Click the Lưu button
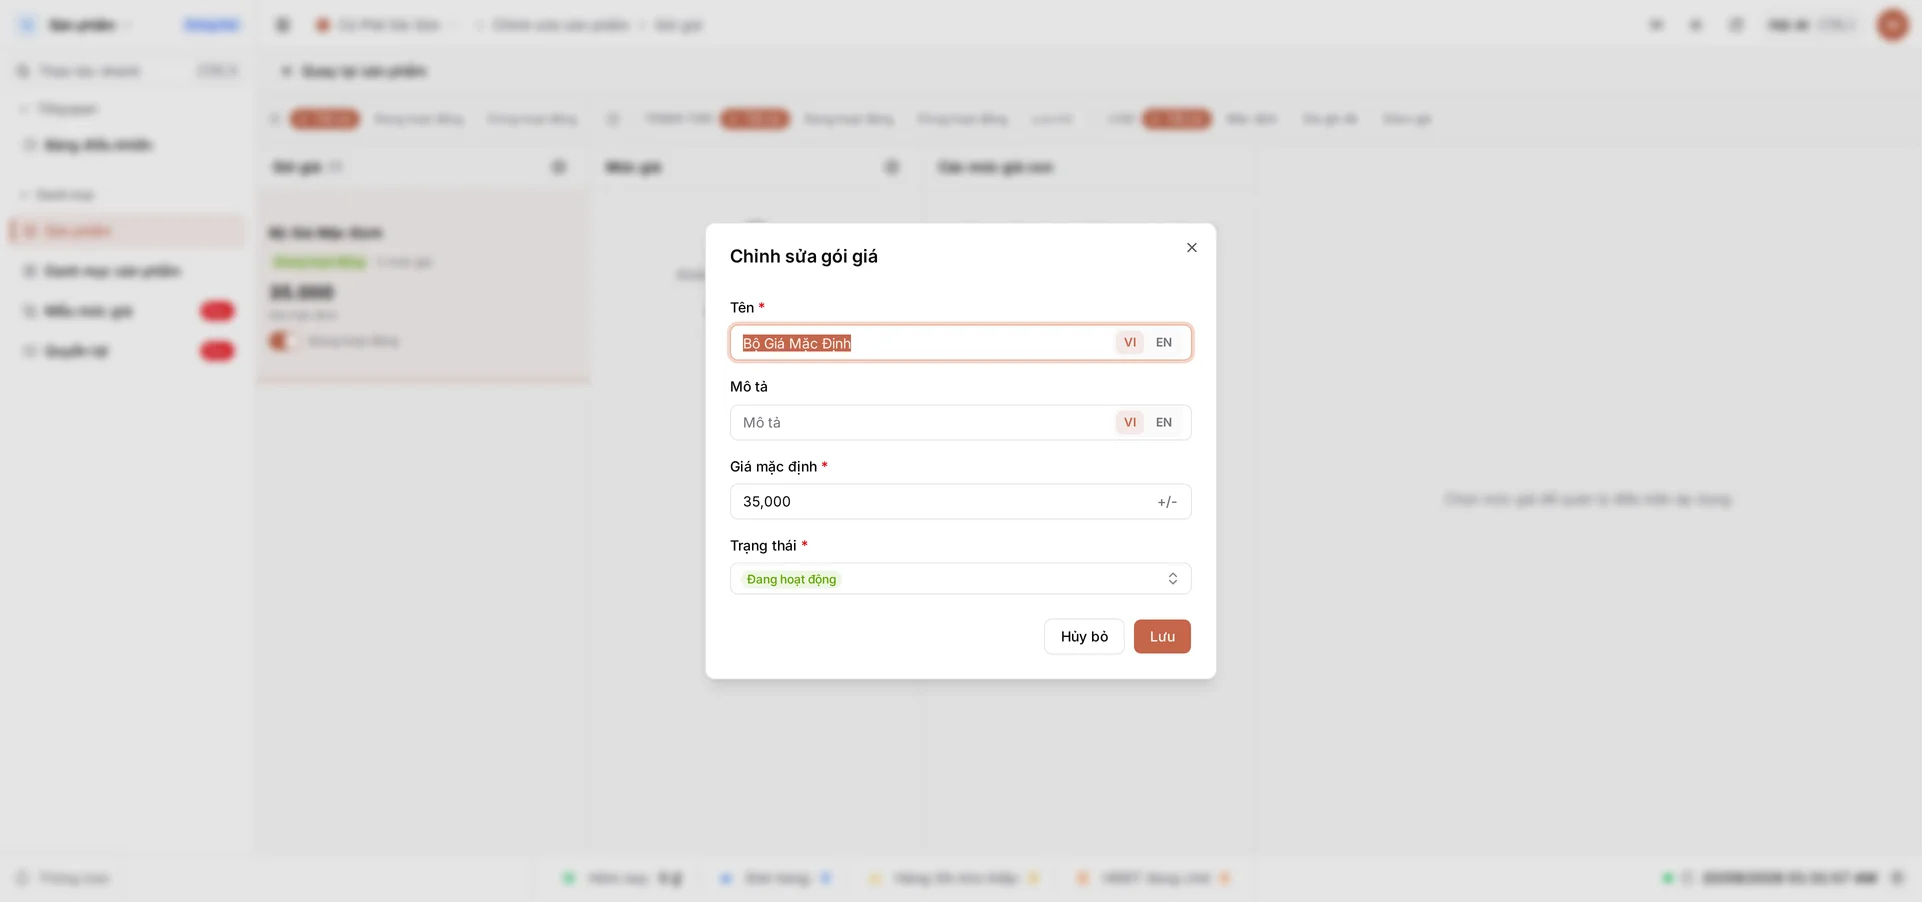Image resolution: width=1922 pixels, height=902 pixels. (x=1162, y=637)
